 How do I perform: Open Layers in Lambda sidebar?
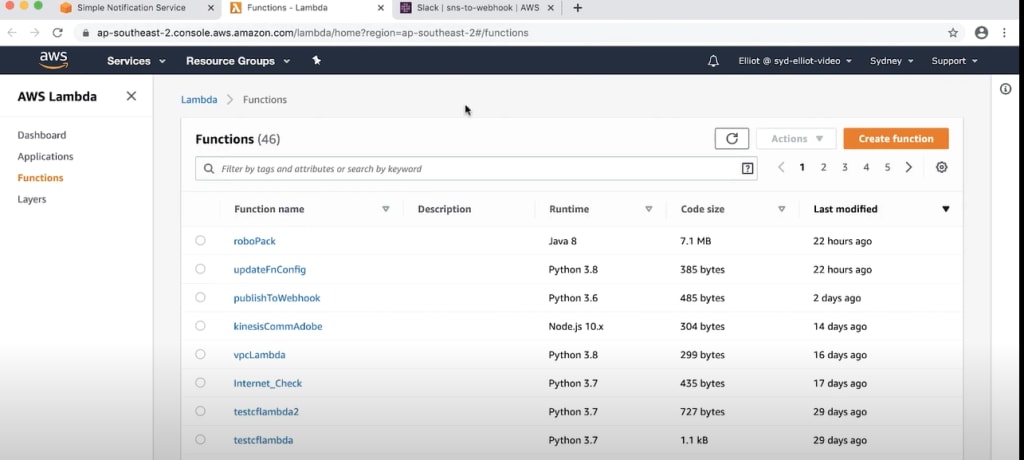(32, 199)
